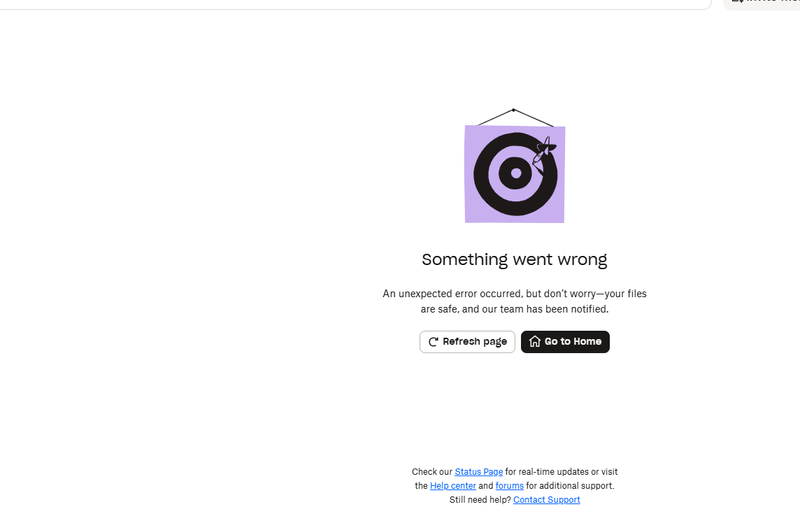Click the house icon in Go to Home
Image resolution: width=800 pixels, height=530 pixels.
coord(534,341)
